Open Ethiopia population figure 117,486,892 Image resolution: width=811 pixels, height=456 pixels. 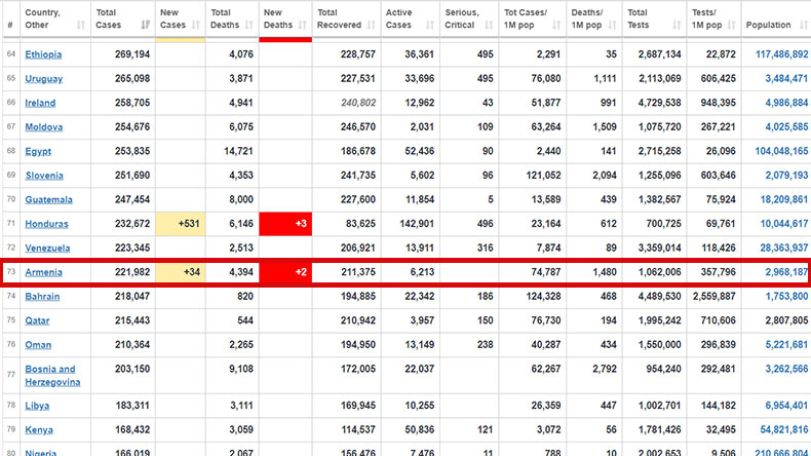click(782, 54)
